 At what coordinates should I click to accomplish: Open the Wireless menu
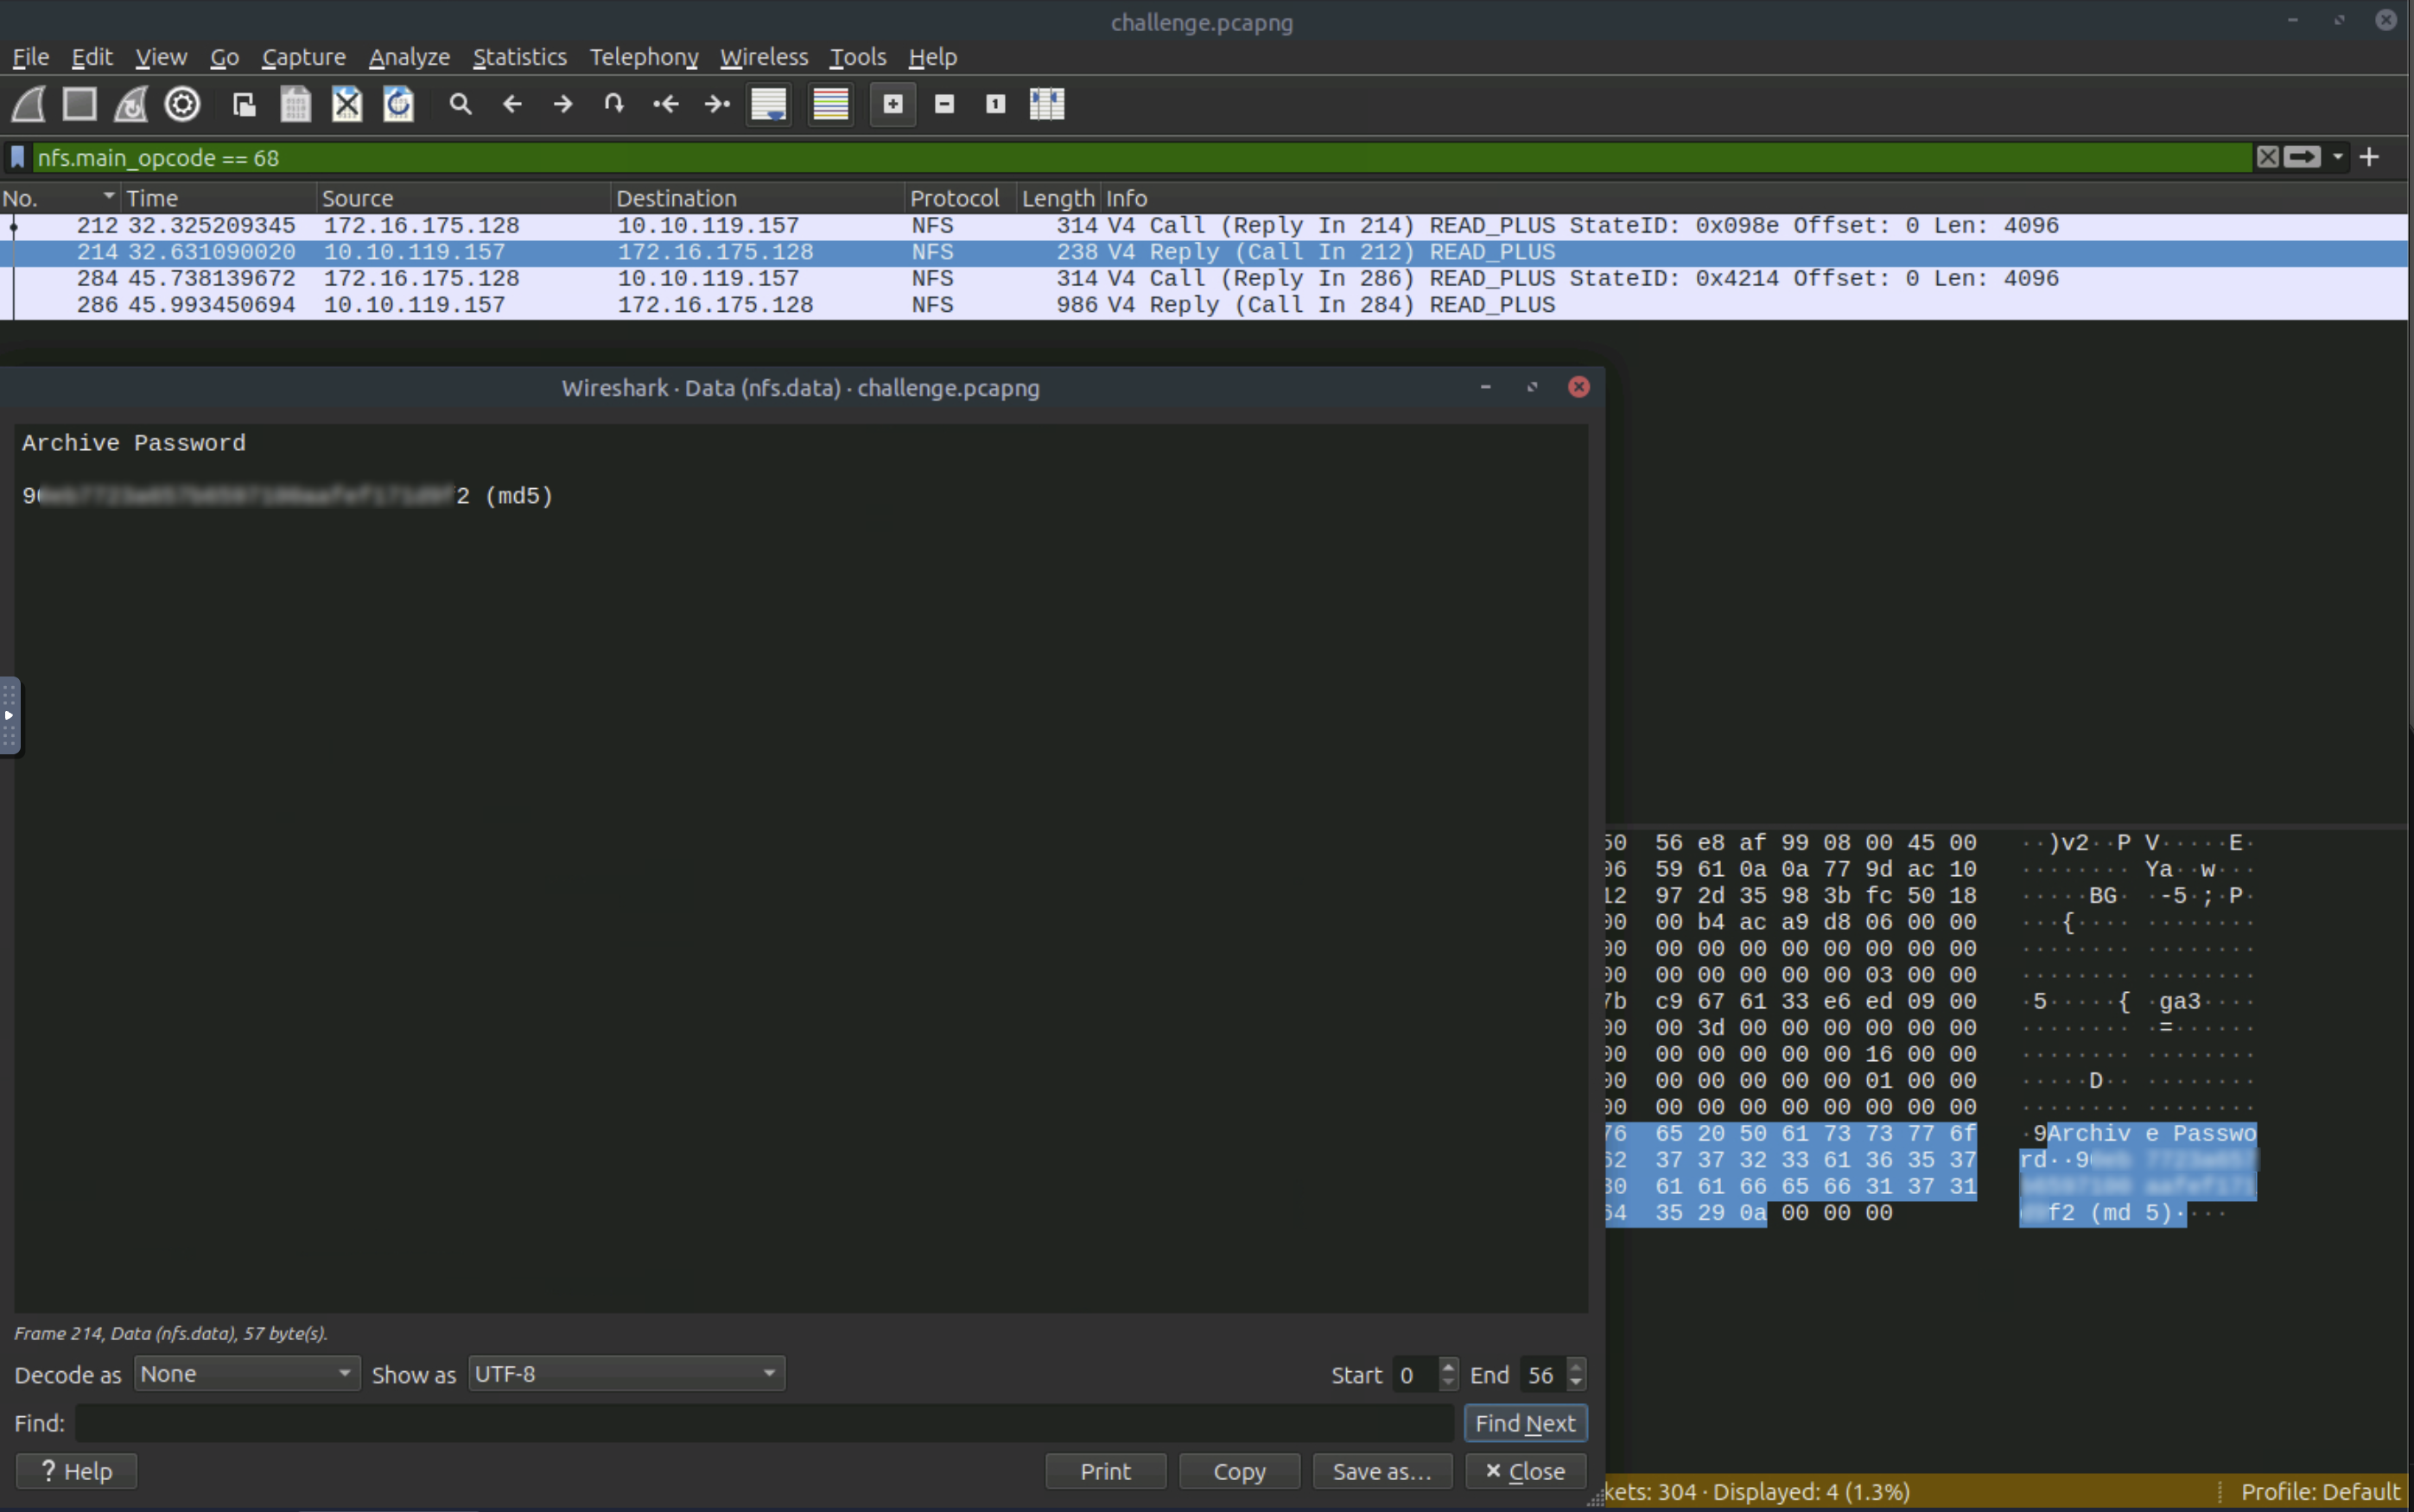pyautogui.click(x=764, y=57)
